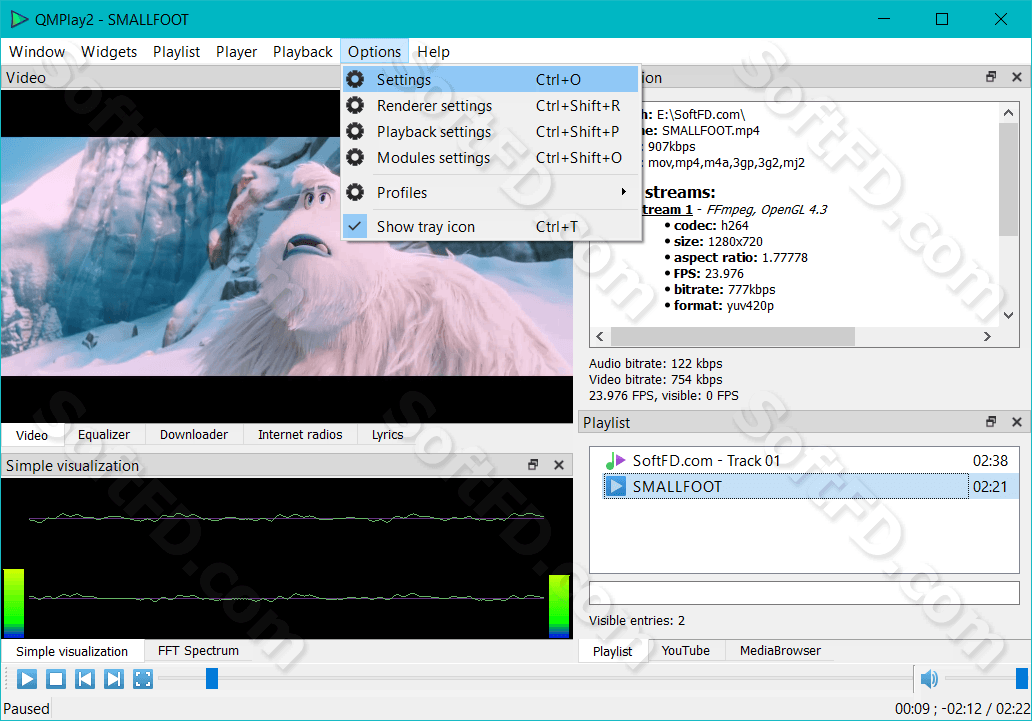Open Settings from the Options menu
Viewport: 1032px width, 721px height.
pyautogui.click(x=491, y=80)
